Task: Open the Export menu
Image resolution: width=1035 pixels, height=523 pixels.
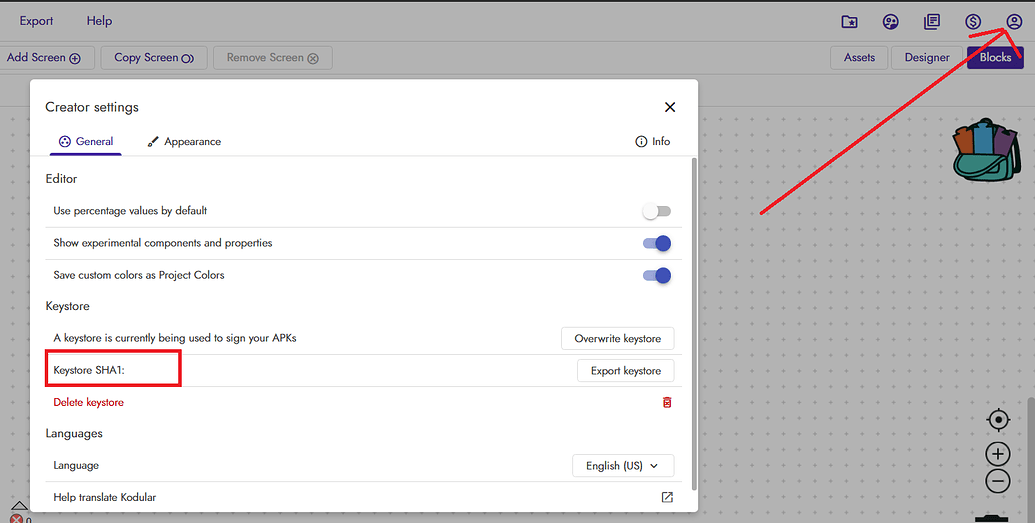Action: [x=37, y=21]
